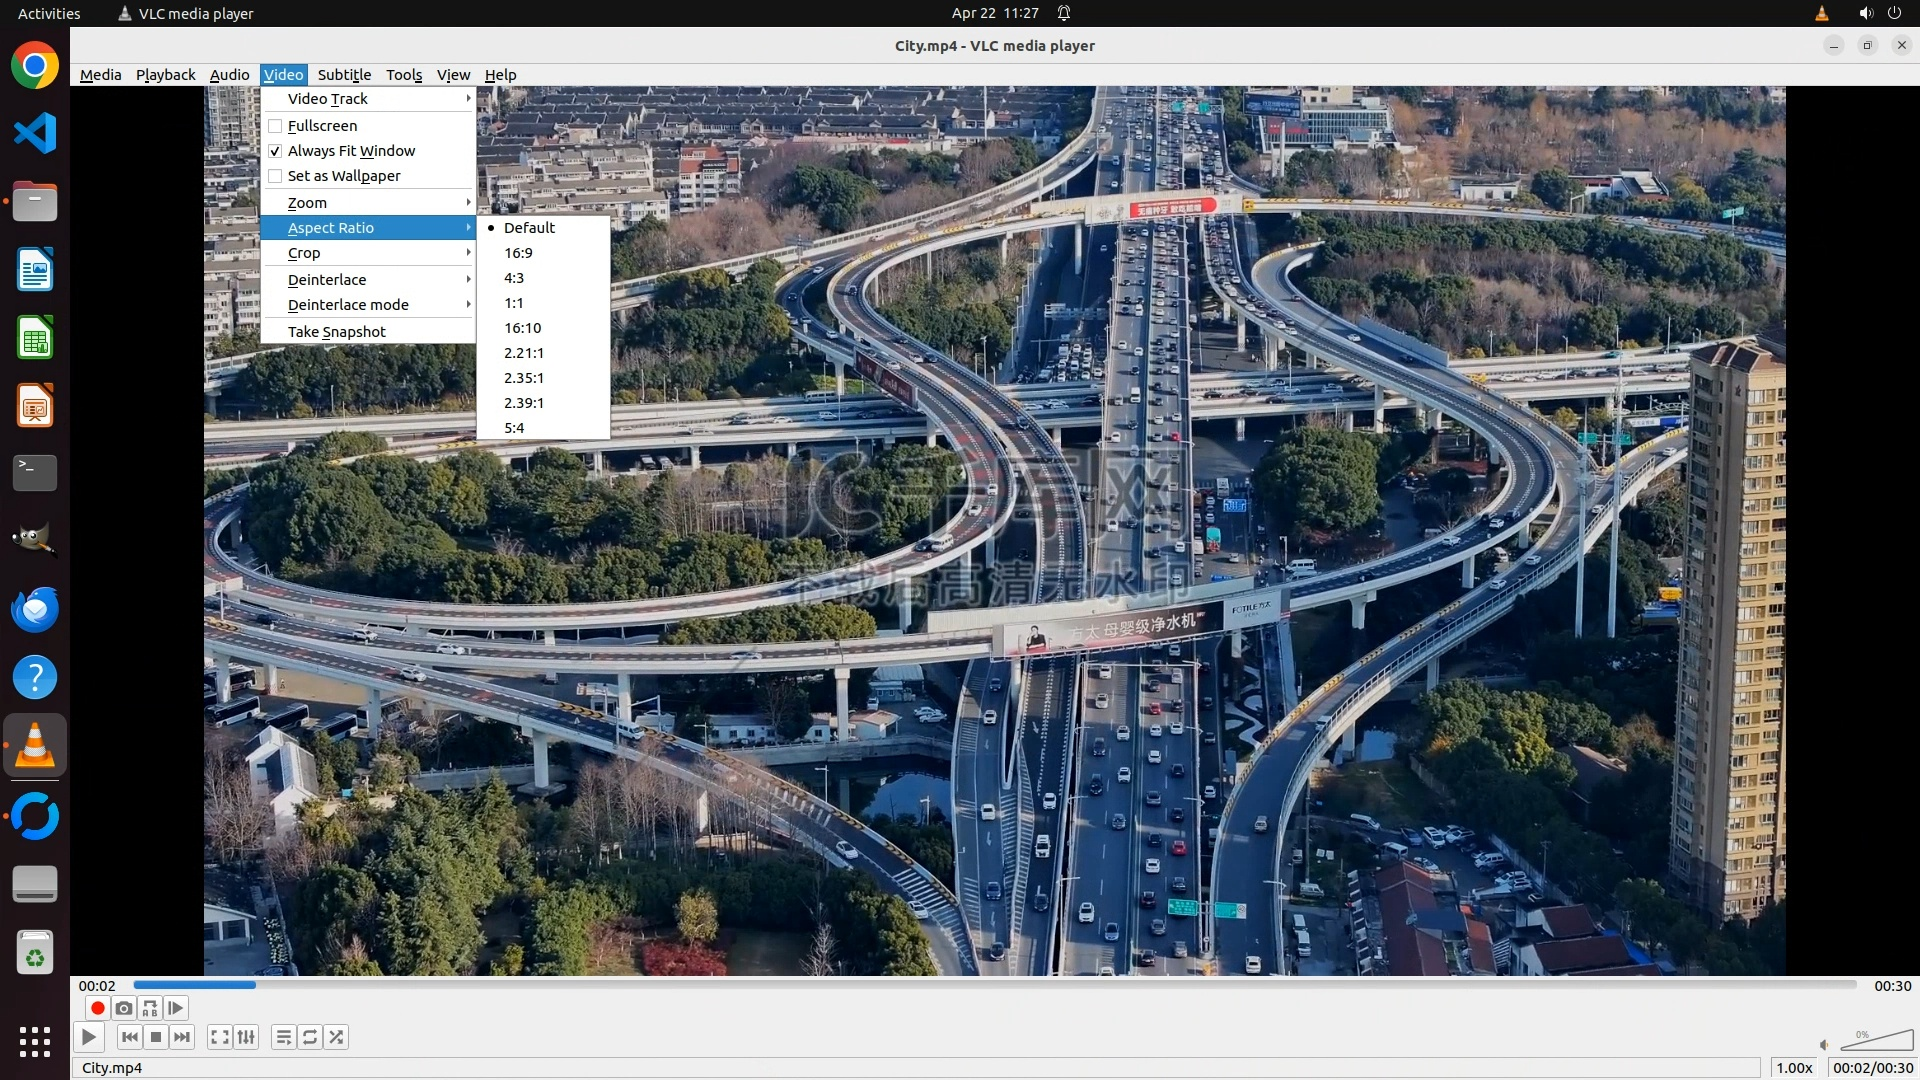Click Take Snapshot menu entry

[337, 332]
